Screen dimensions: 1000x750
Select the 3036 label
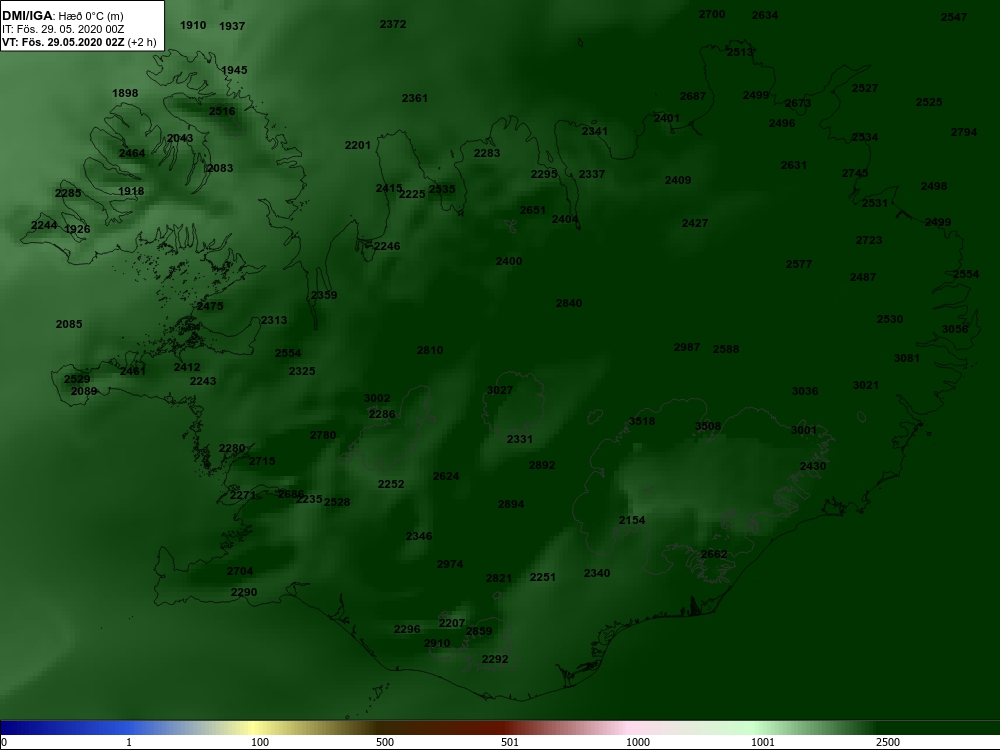tap(805, 392)
